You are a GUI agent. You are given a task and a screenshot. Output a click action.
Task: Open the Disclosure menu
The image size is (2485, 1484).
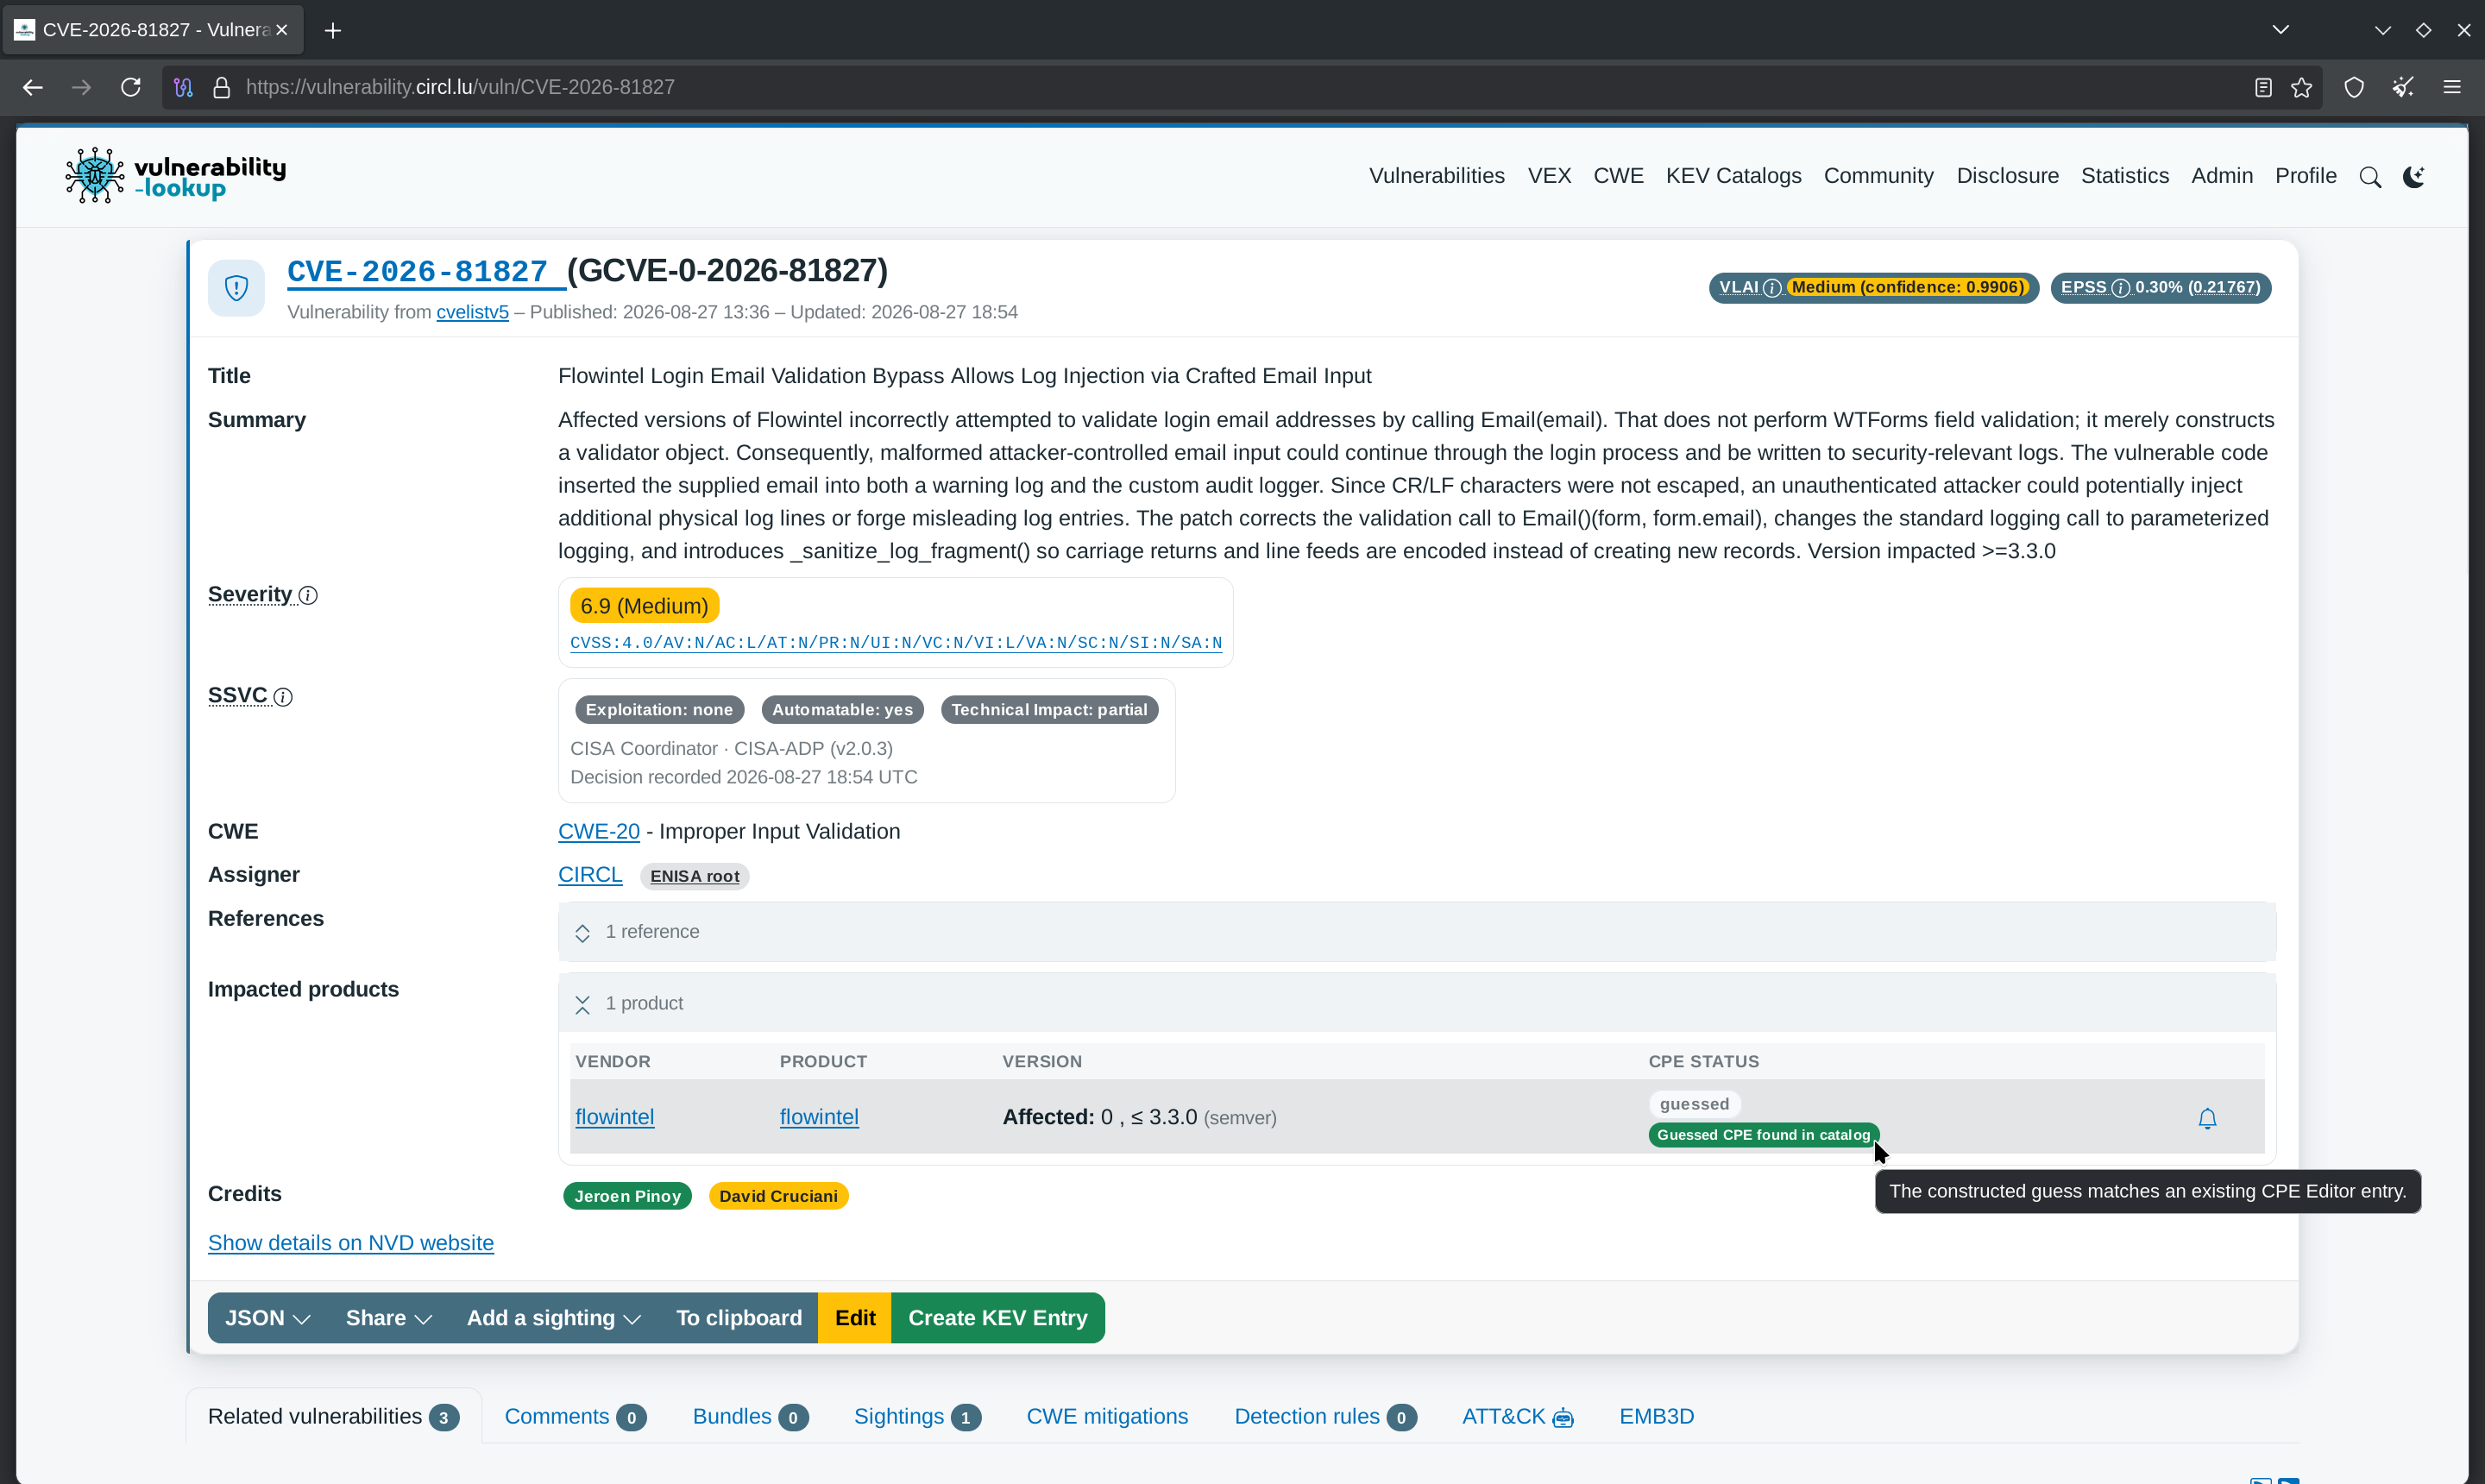[x=2007, y=176]
